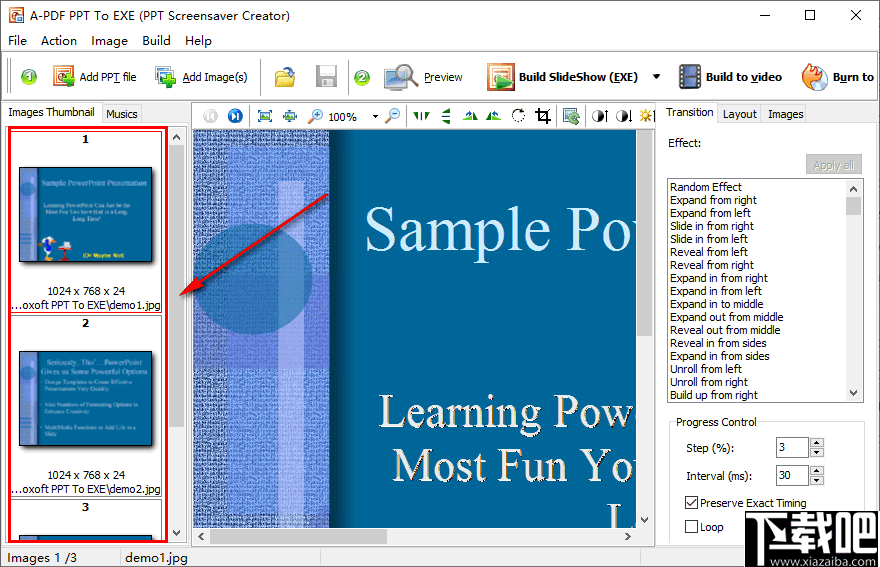Click the Add Image(s) toolbar button
The image size is (880, 567).
click(x=201, y=76)
